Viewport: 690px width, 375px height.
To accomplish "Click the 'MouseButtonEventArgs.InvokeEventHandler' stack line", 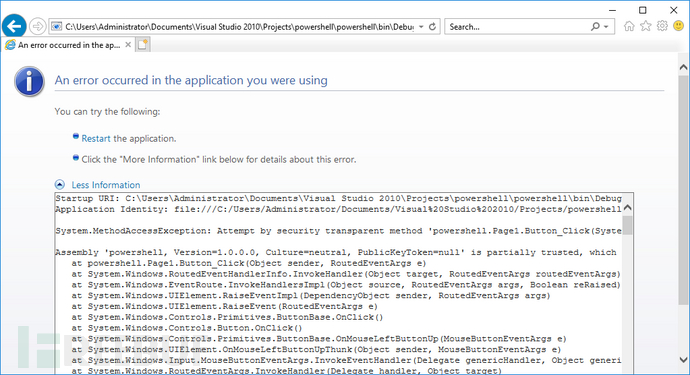I will (346, 360).
